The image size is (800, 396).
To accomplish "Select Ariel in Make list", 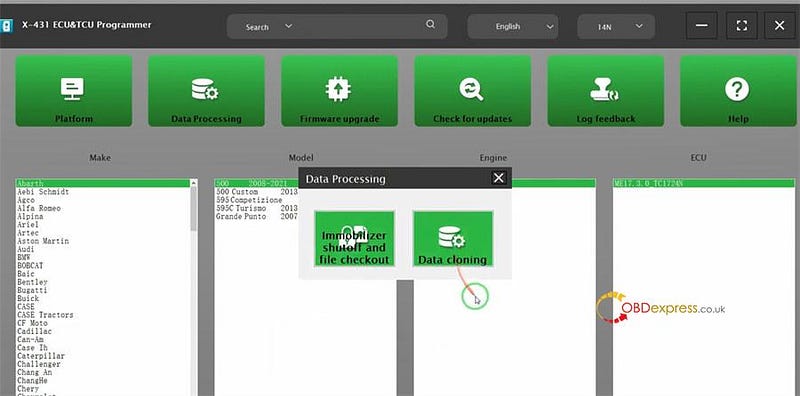I will point(103,225).
